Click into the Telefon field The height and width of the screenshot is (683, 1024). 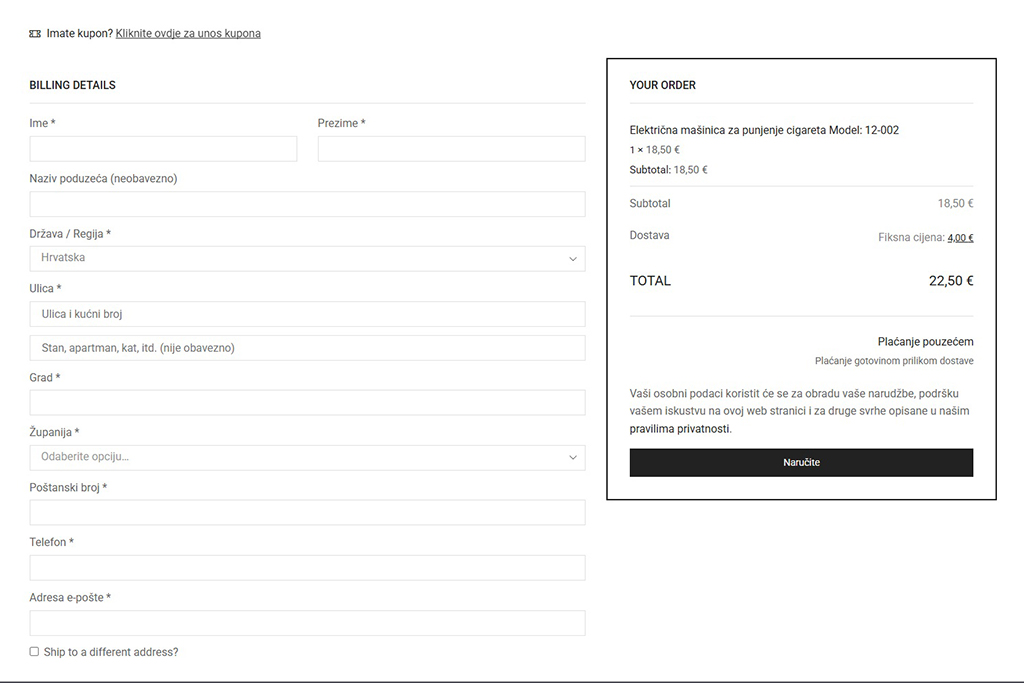point(307,568)
